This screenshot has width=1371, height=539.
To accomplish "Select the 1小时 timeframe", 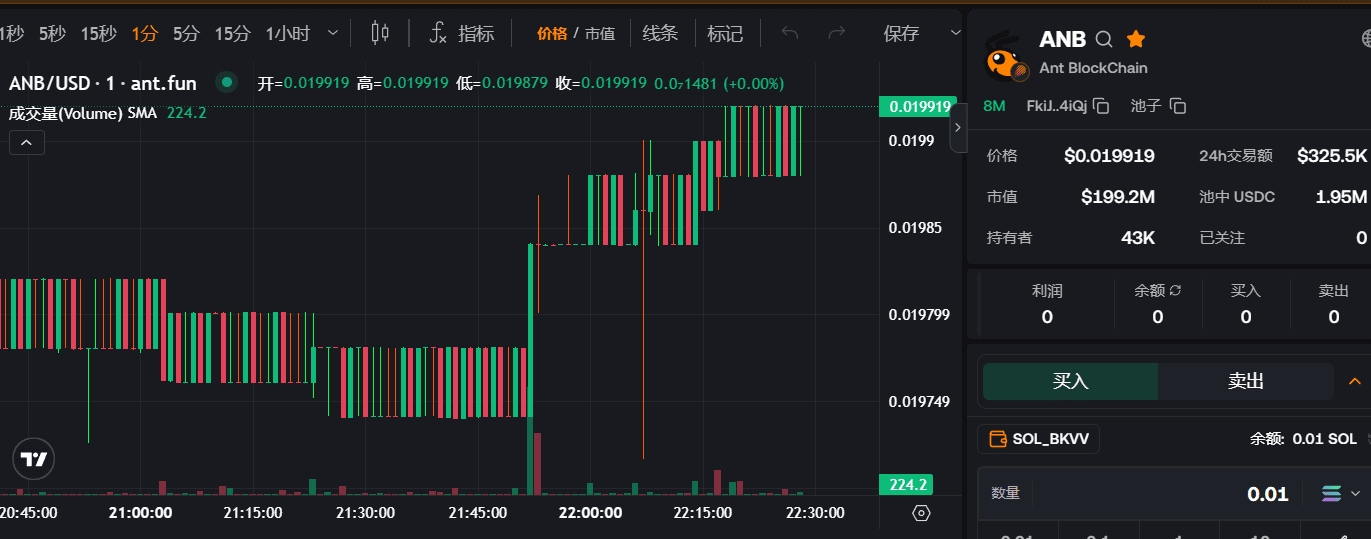I will point(288,33).
